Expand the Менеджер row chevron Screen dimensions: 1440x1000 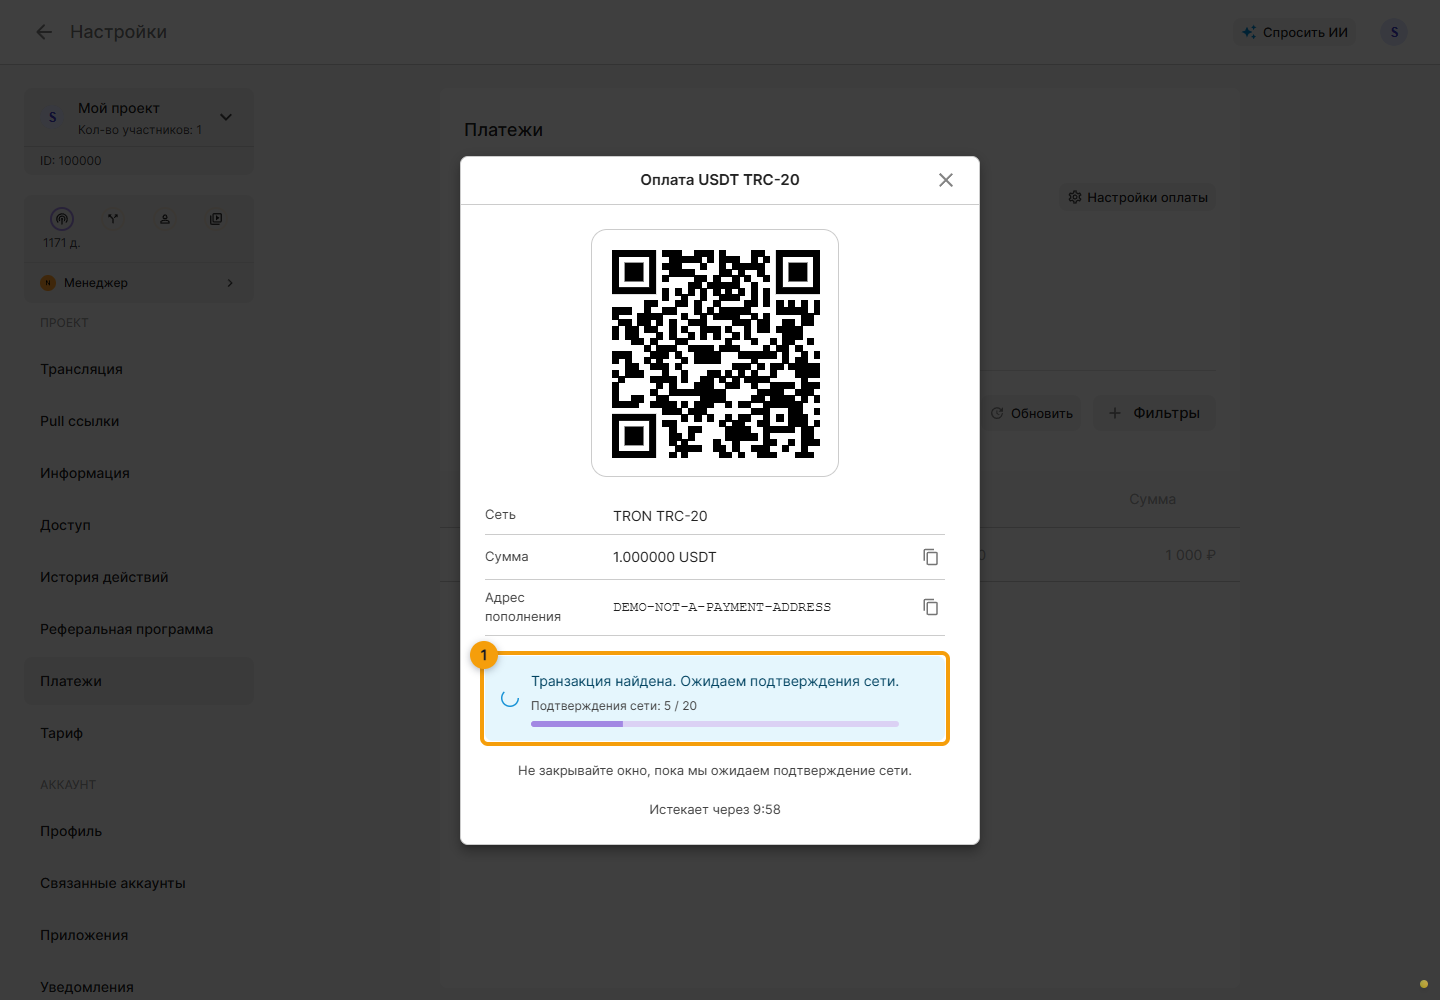click(x=230, y=283)
